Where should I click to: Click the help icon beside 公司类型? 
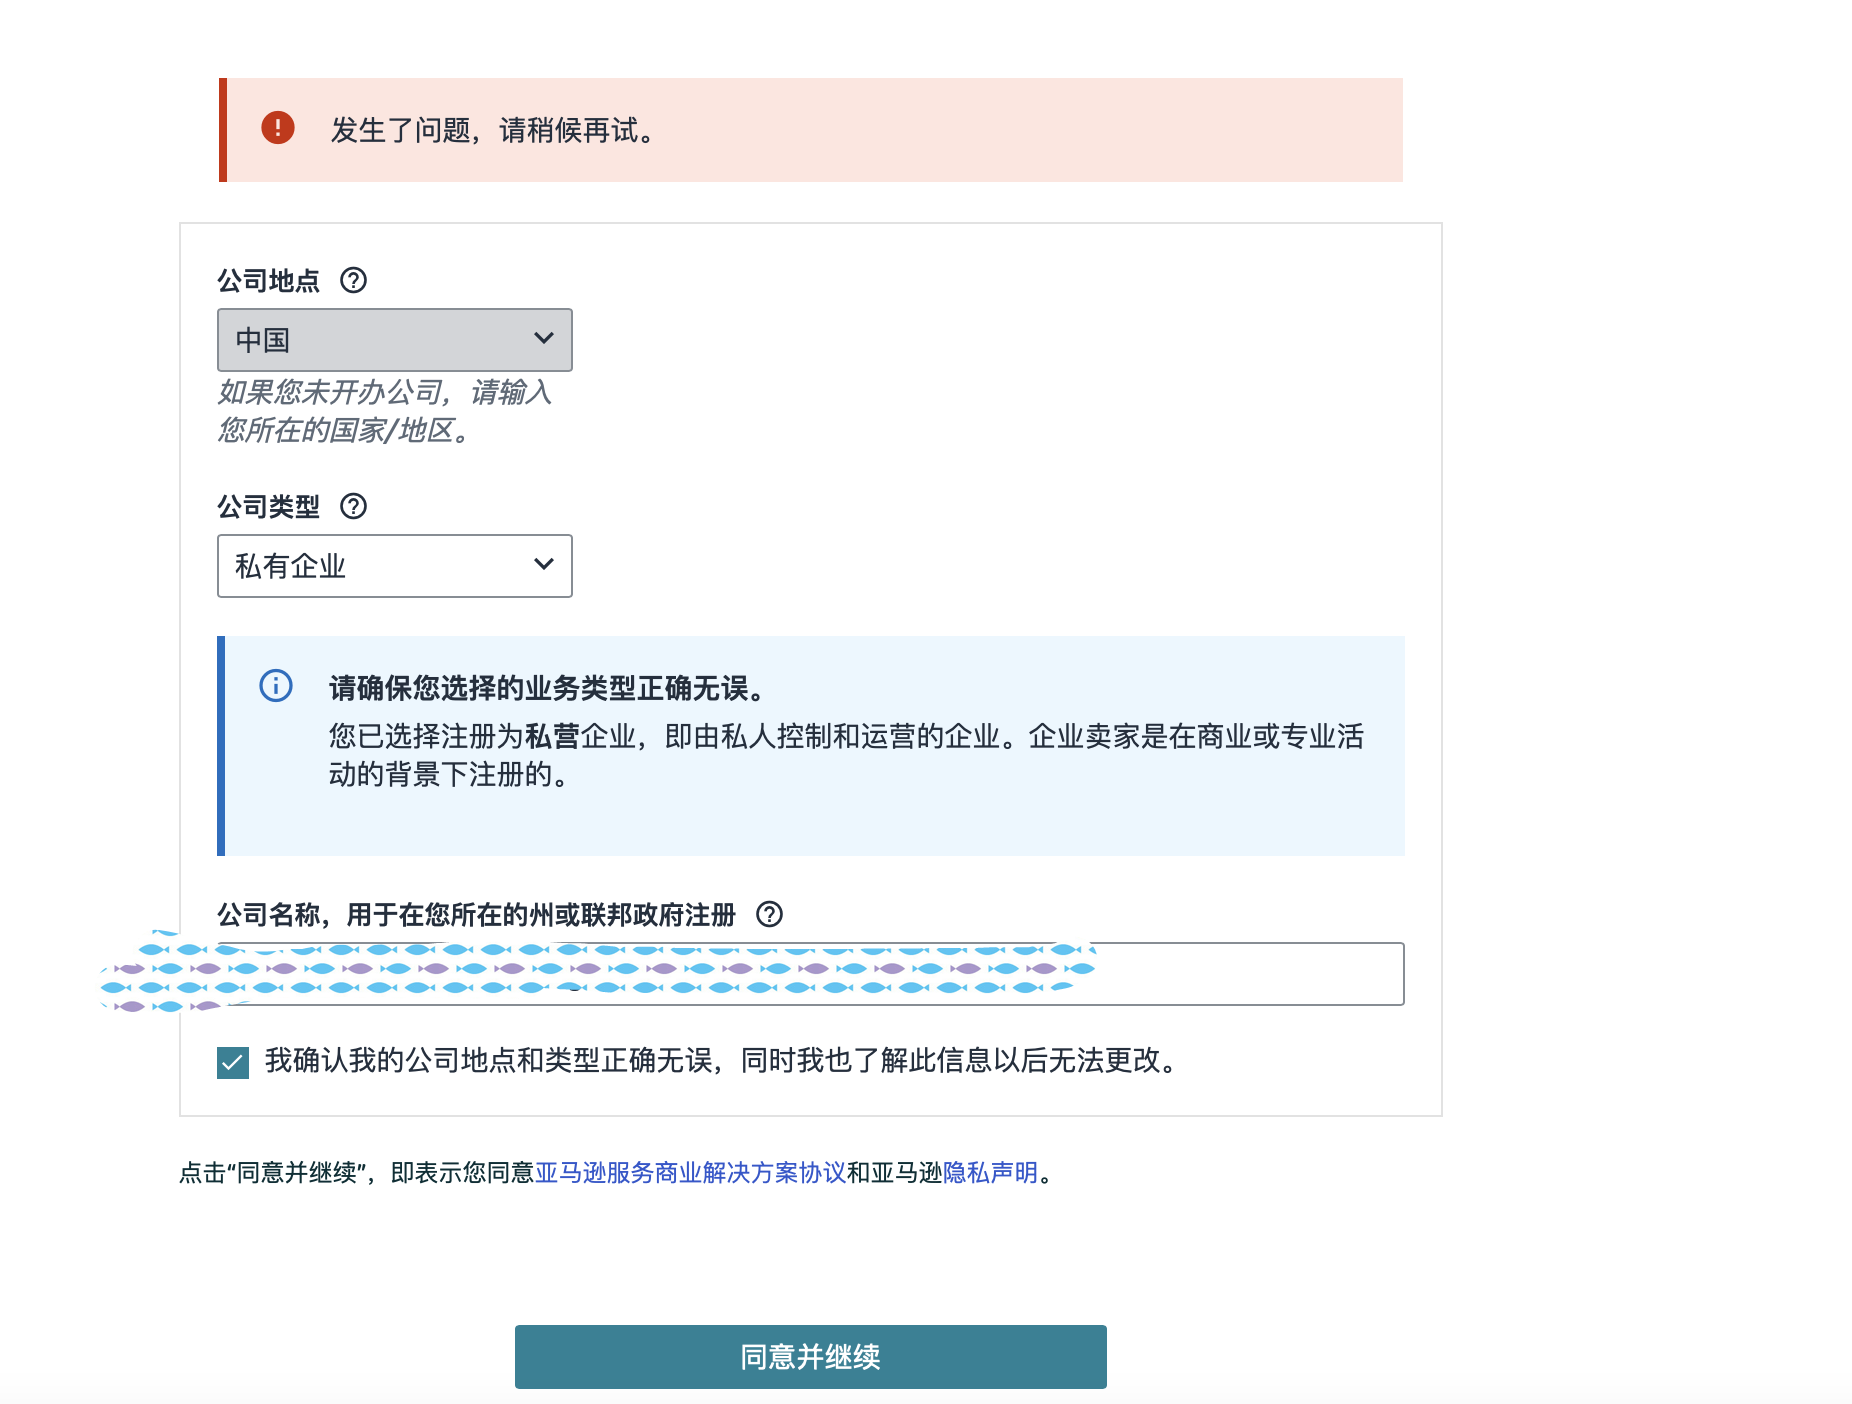tap(353, 506)
